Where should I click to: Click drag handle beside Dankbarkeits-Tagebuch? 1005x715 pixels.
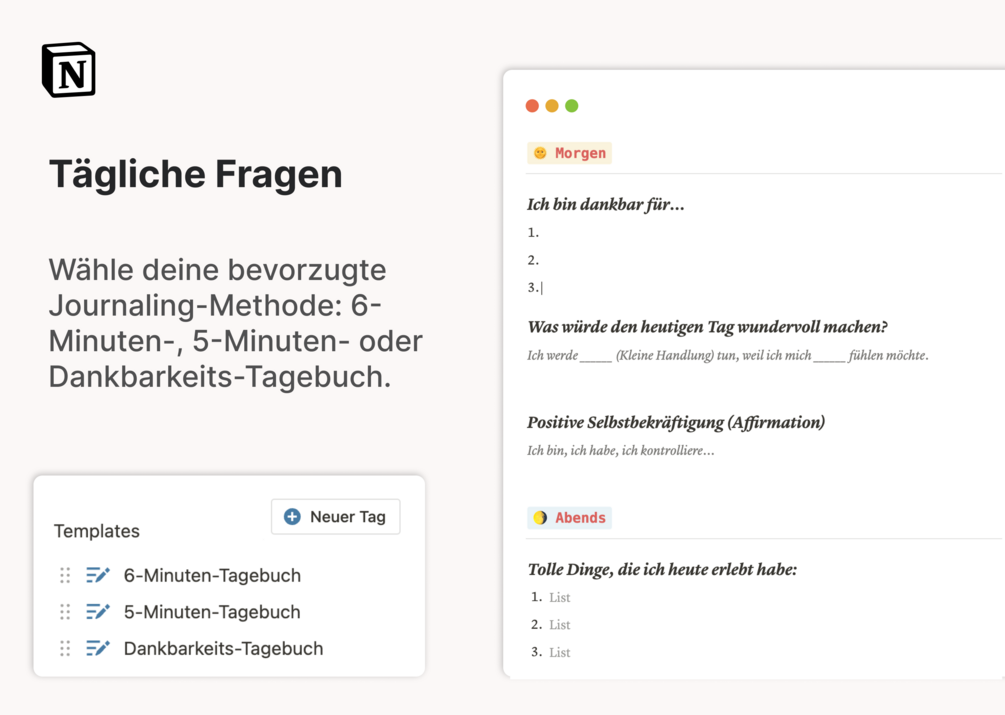[65, 648]
